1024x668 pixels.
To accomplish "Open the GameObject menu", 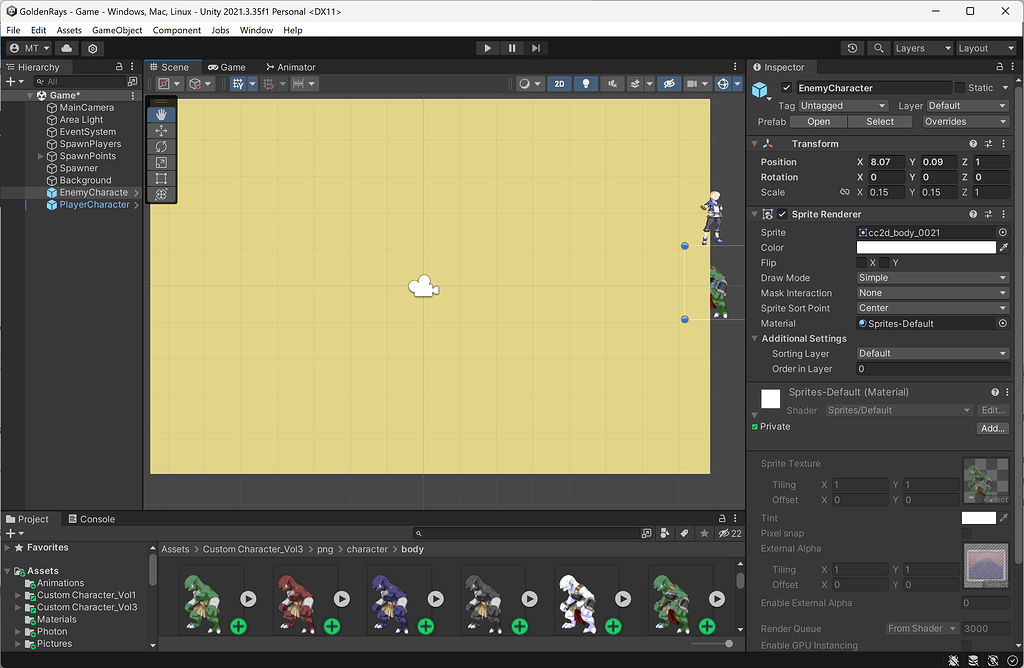I will click(117, 30).
